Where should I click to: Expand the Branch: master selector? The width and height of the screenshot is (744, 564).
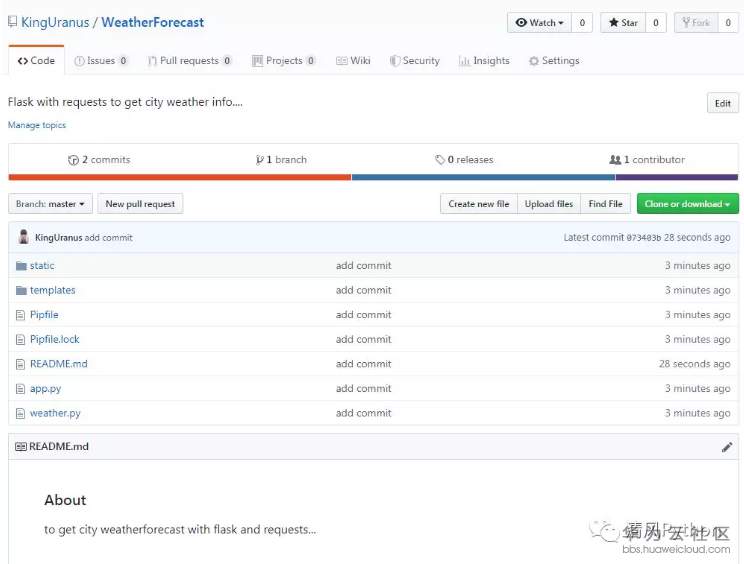(50, 204)
